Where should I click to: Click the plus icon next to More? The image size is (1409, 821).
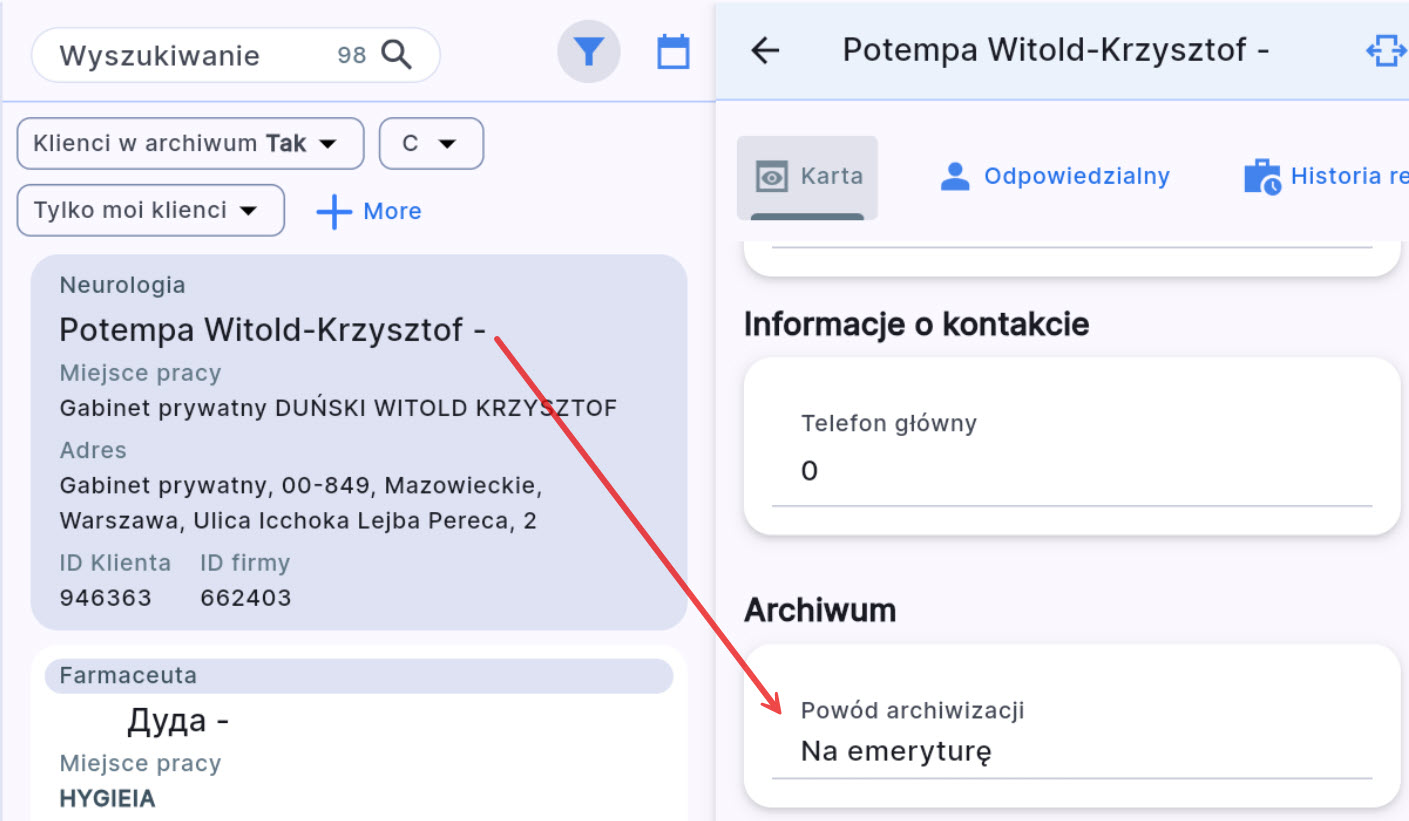[333, 211]
